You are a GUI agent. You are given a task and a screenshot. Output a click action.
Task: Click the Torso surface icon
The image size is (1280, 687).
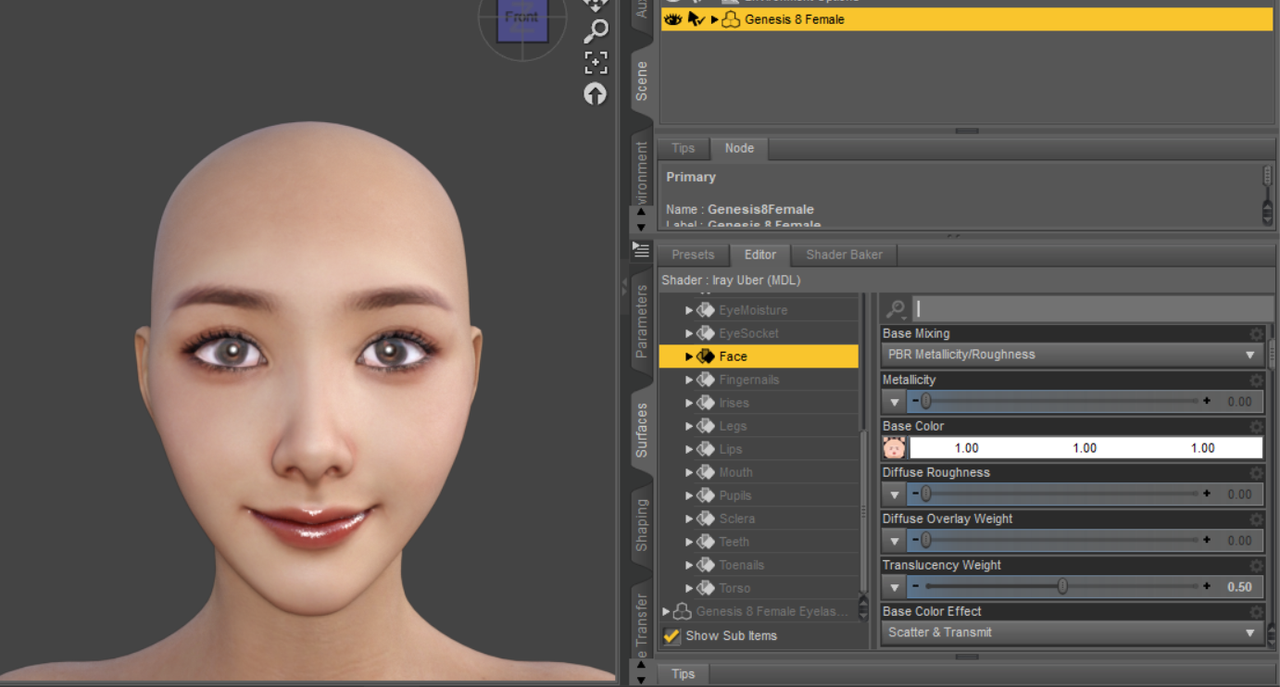(705, 588)
